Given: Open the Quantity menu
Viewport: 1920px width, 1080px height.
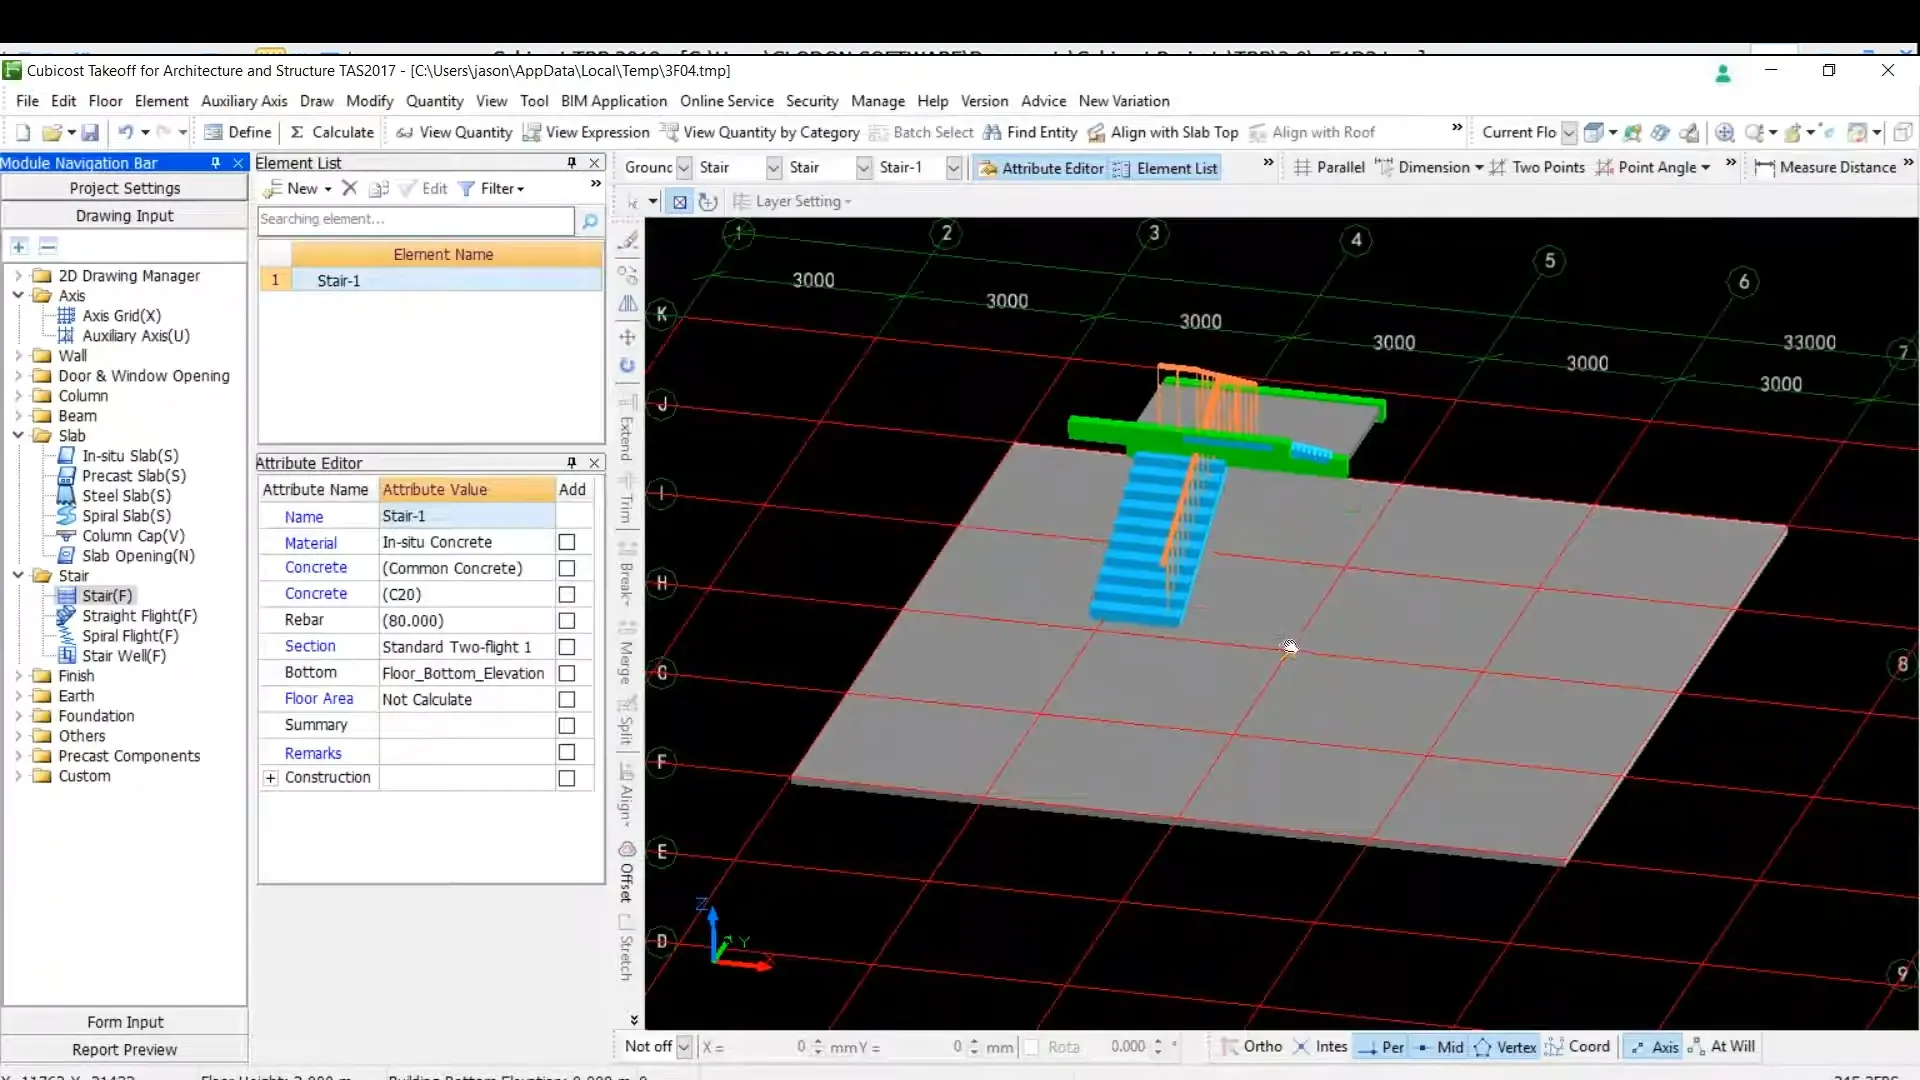Looking at the screenshot, I should click(434, 101).
